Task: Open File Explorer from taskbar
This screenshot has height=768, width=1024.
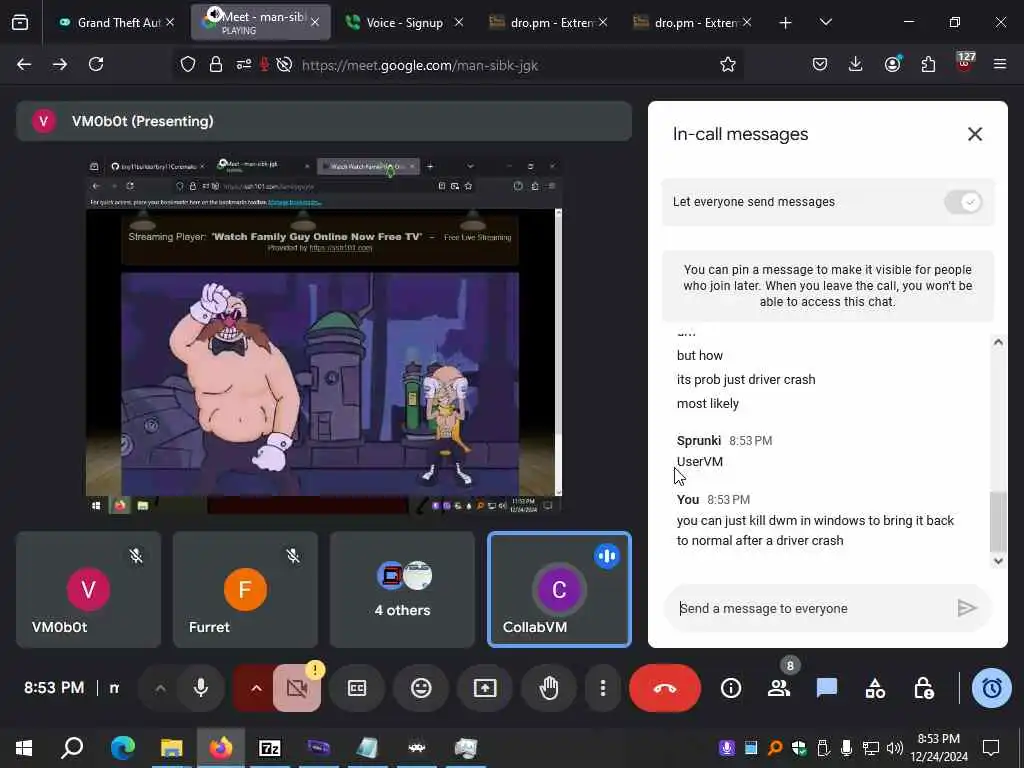Action: 172,747
